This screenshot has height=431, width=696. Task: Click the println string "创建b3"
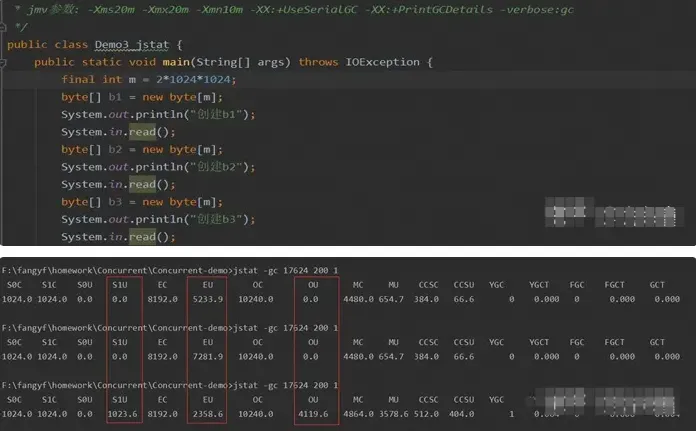[x=216, y=219]
